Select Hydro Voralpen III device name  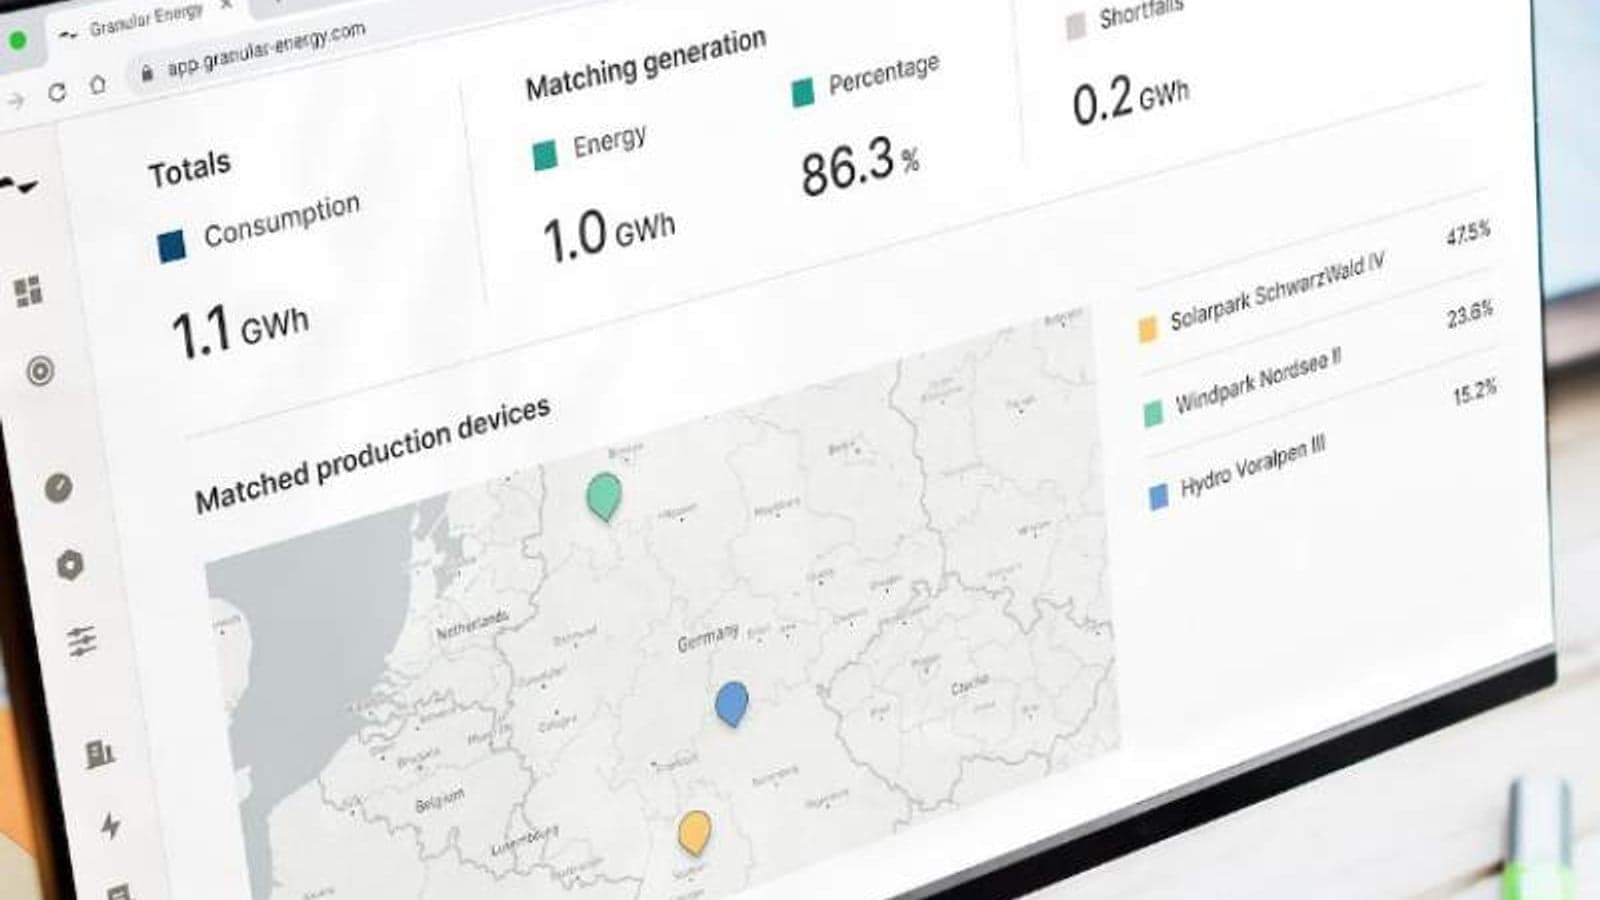[x=1253, y=468]
